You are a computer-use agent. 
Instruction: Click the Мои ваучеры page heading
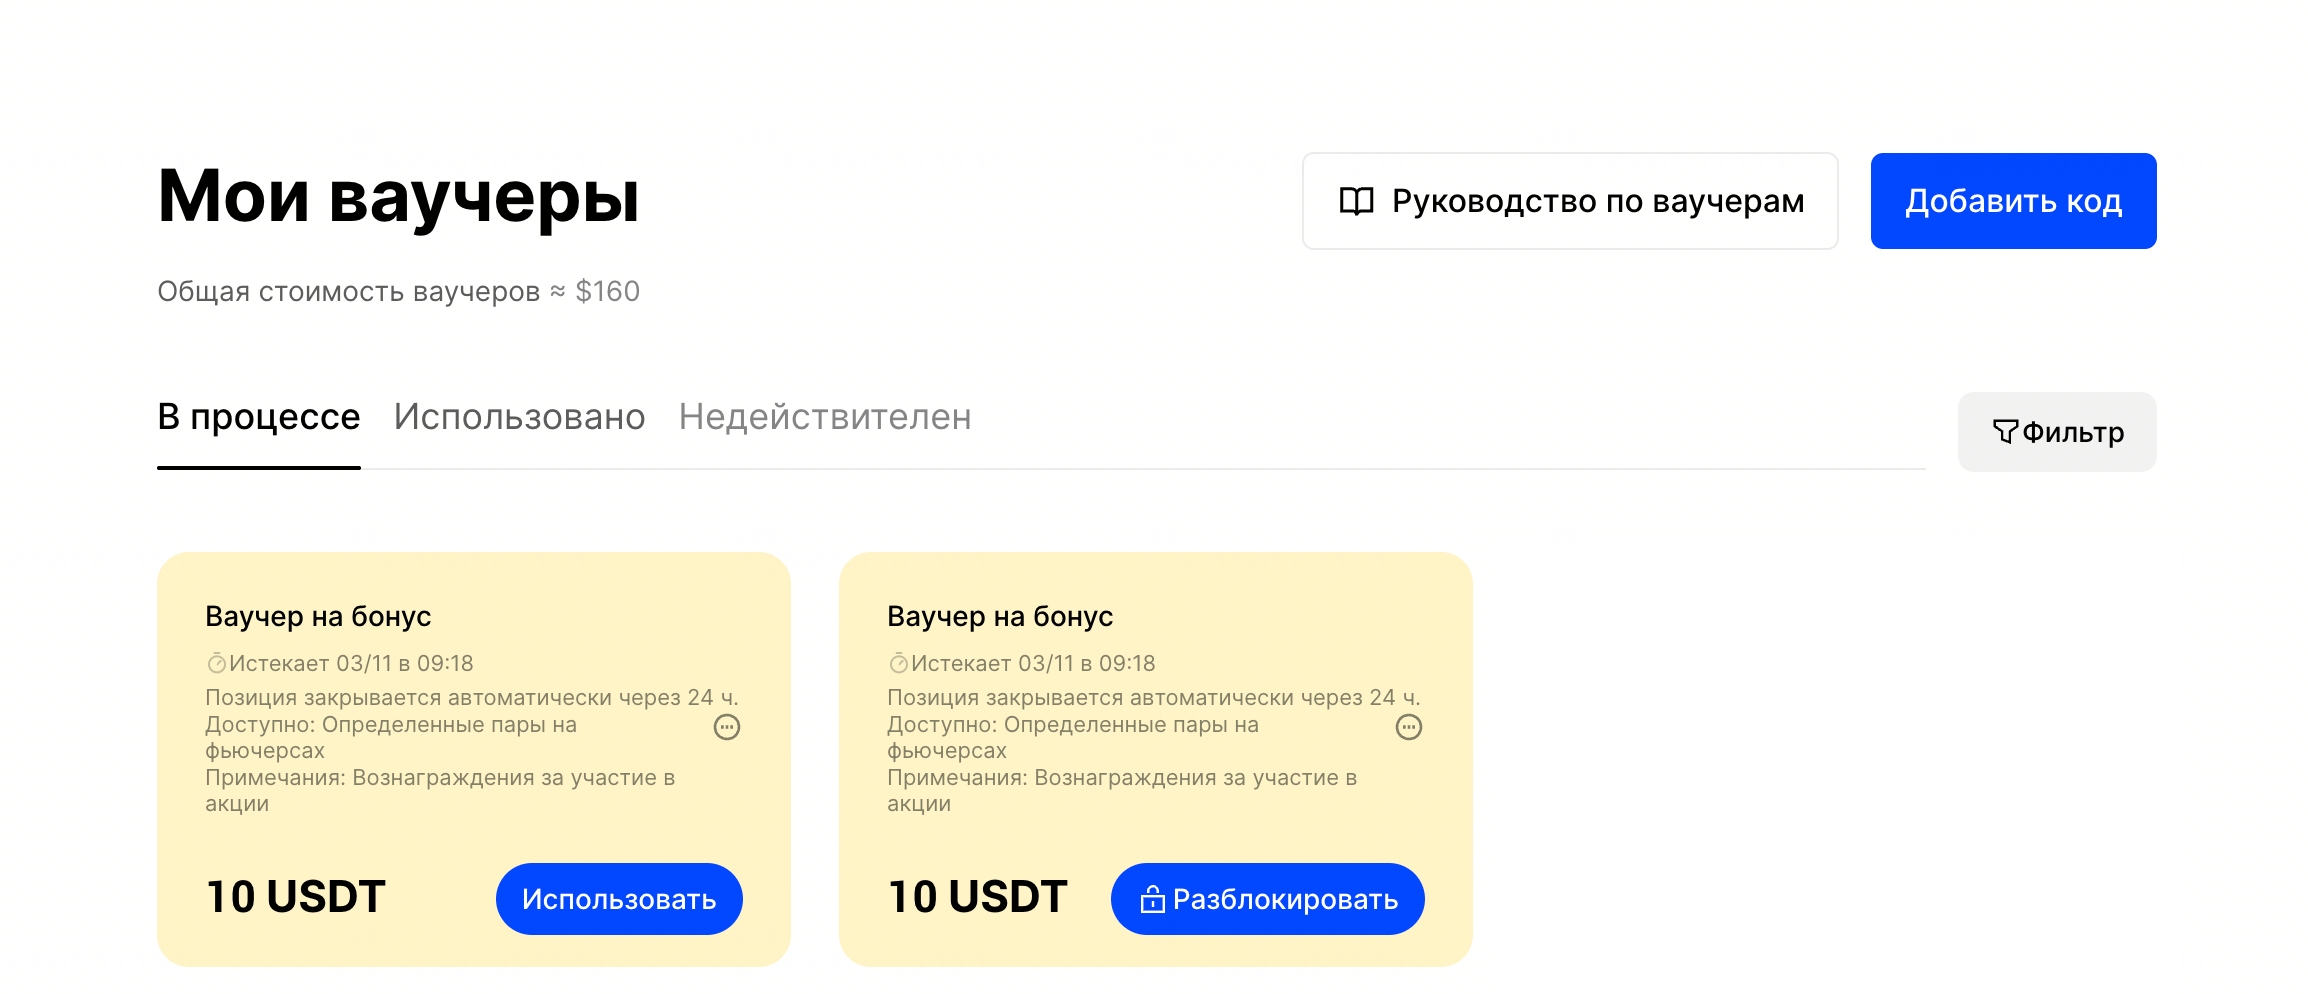point(398,197)
